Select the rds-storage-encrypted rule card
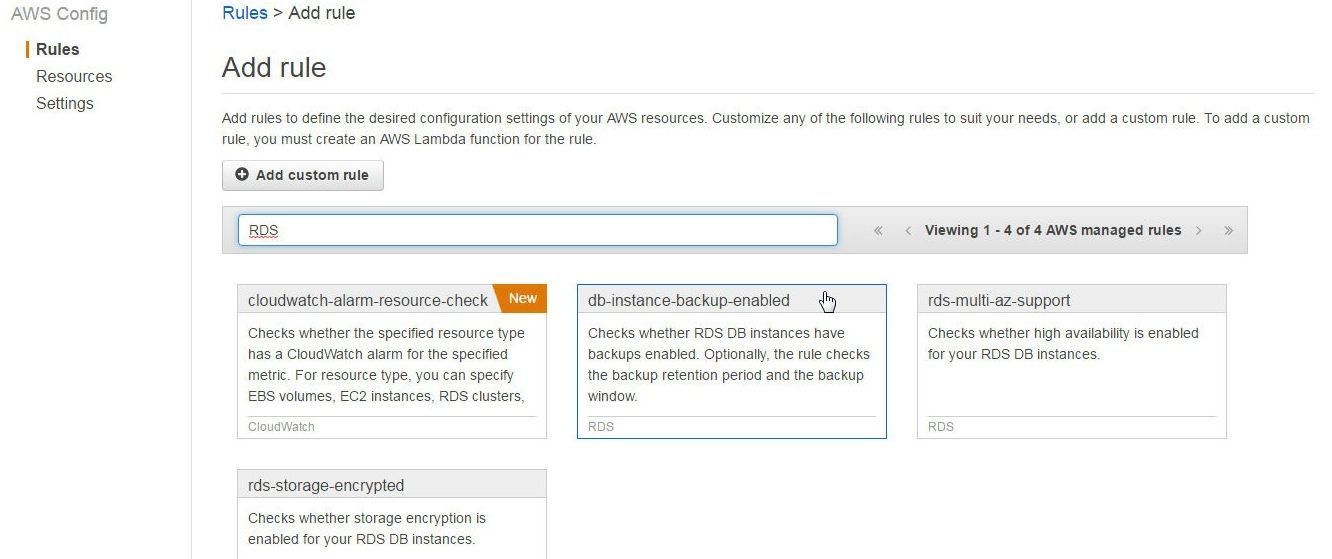The height and width of the screenshot is (559, 1332). tap(392, 514)
